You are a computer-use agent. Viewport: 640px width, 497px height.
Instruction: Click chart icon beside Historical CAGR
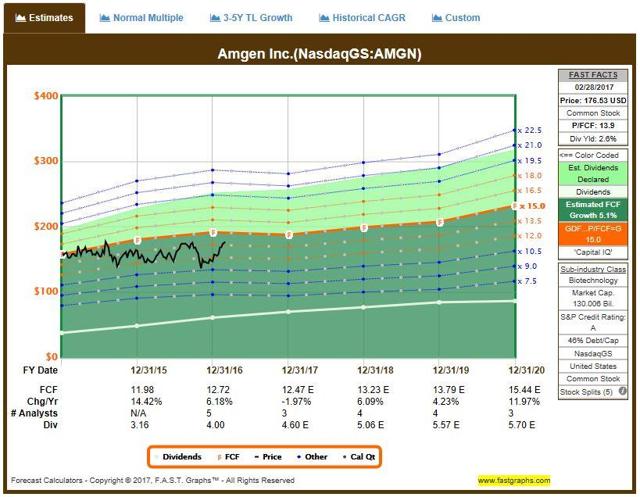324,18
